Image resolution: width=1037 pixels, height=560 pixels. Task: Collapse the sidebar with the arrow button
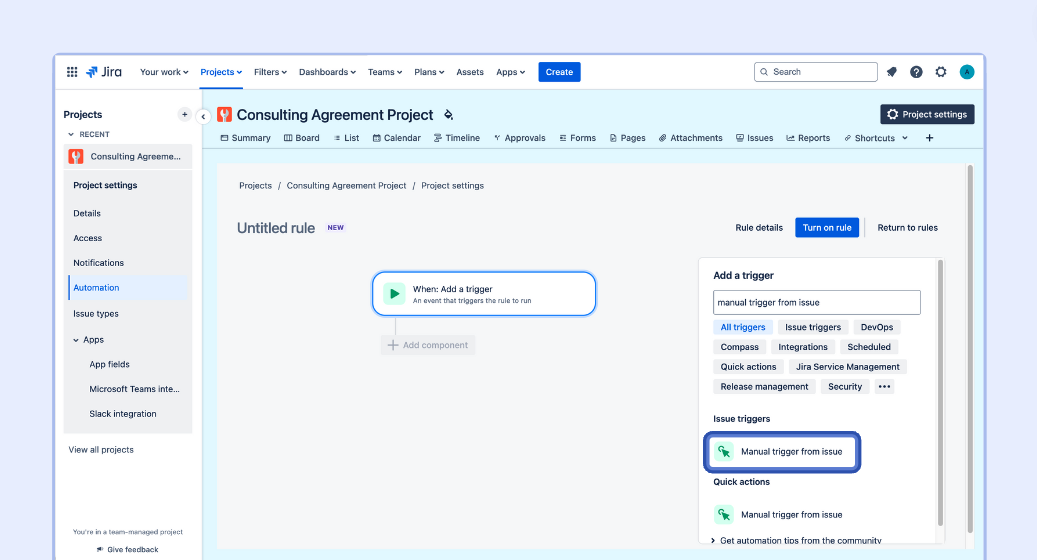click(x=203, y=116)
